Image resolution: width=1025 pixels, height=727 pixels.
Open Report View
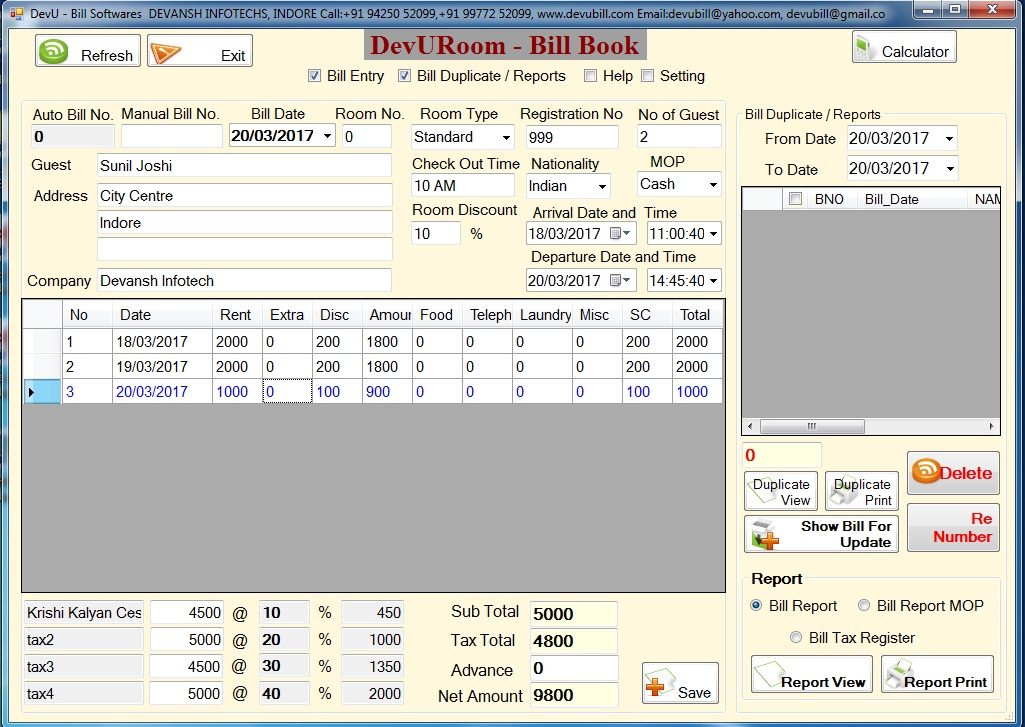(811, 675)
